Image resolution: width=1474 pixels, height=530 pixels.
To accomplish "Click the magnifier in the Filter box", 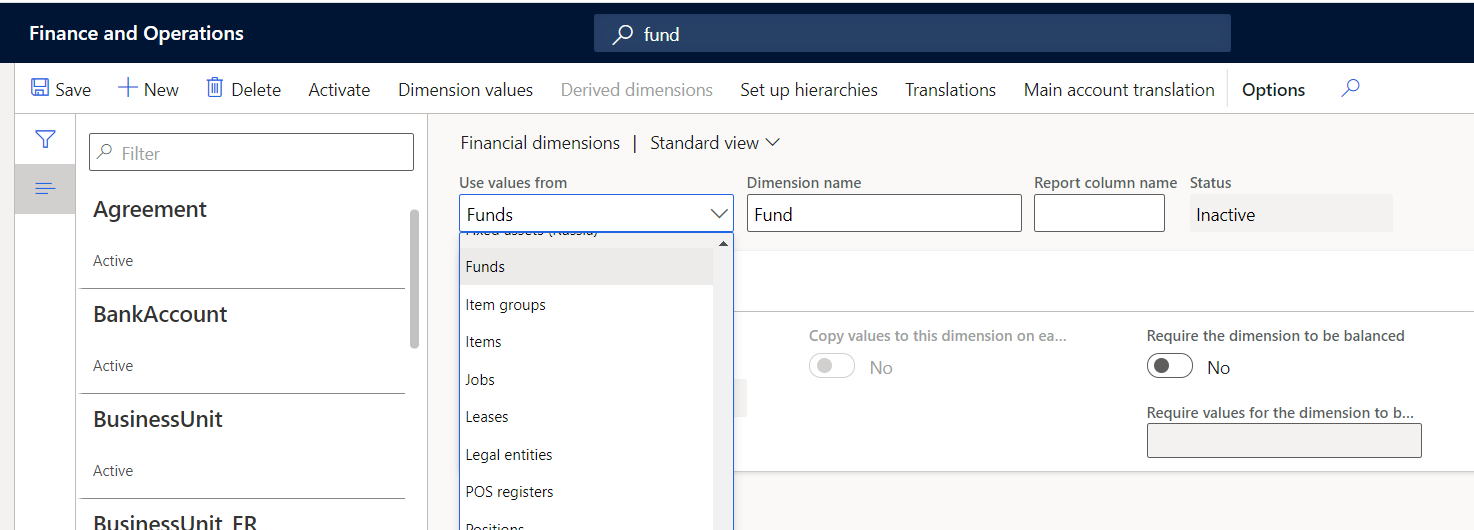I will click(x=104, y=153).
